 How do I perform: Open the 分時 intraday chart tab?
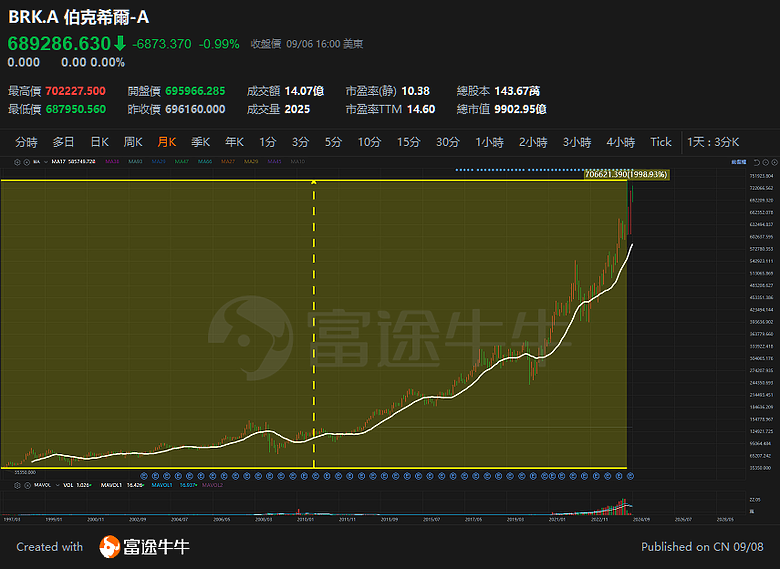coord(26,142)
